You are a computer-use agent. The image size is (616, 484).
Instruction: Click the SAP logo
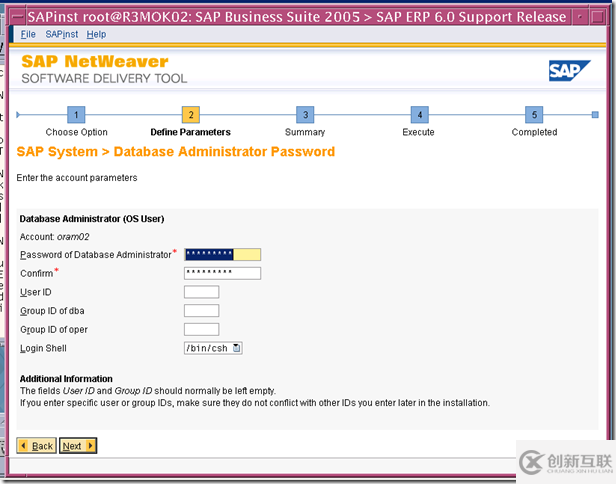click(569, 71)
